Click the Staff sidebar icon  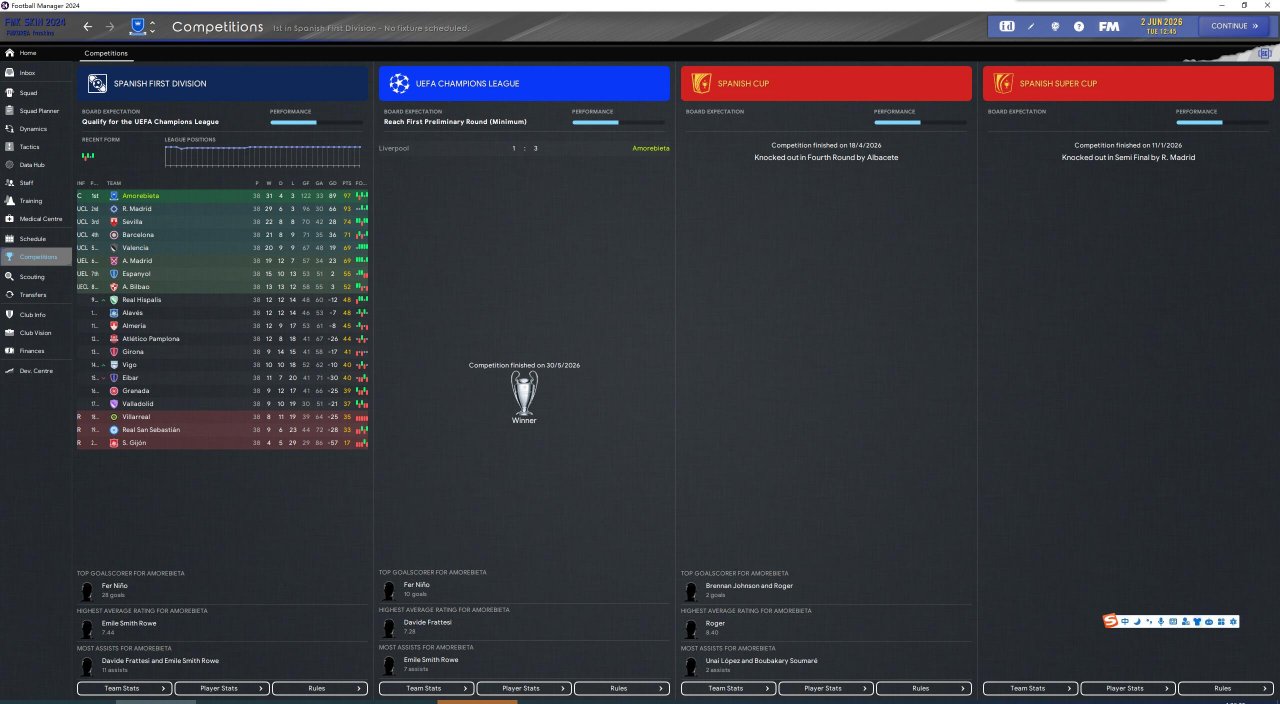[x=10, y=183]
